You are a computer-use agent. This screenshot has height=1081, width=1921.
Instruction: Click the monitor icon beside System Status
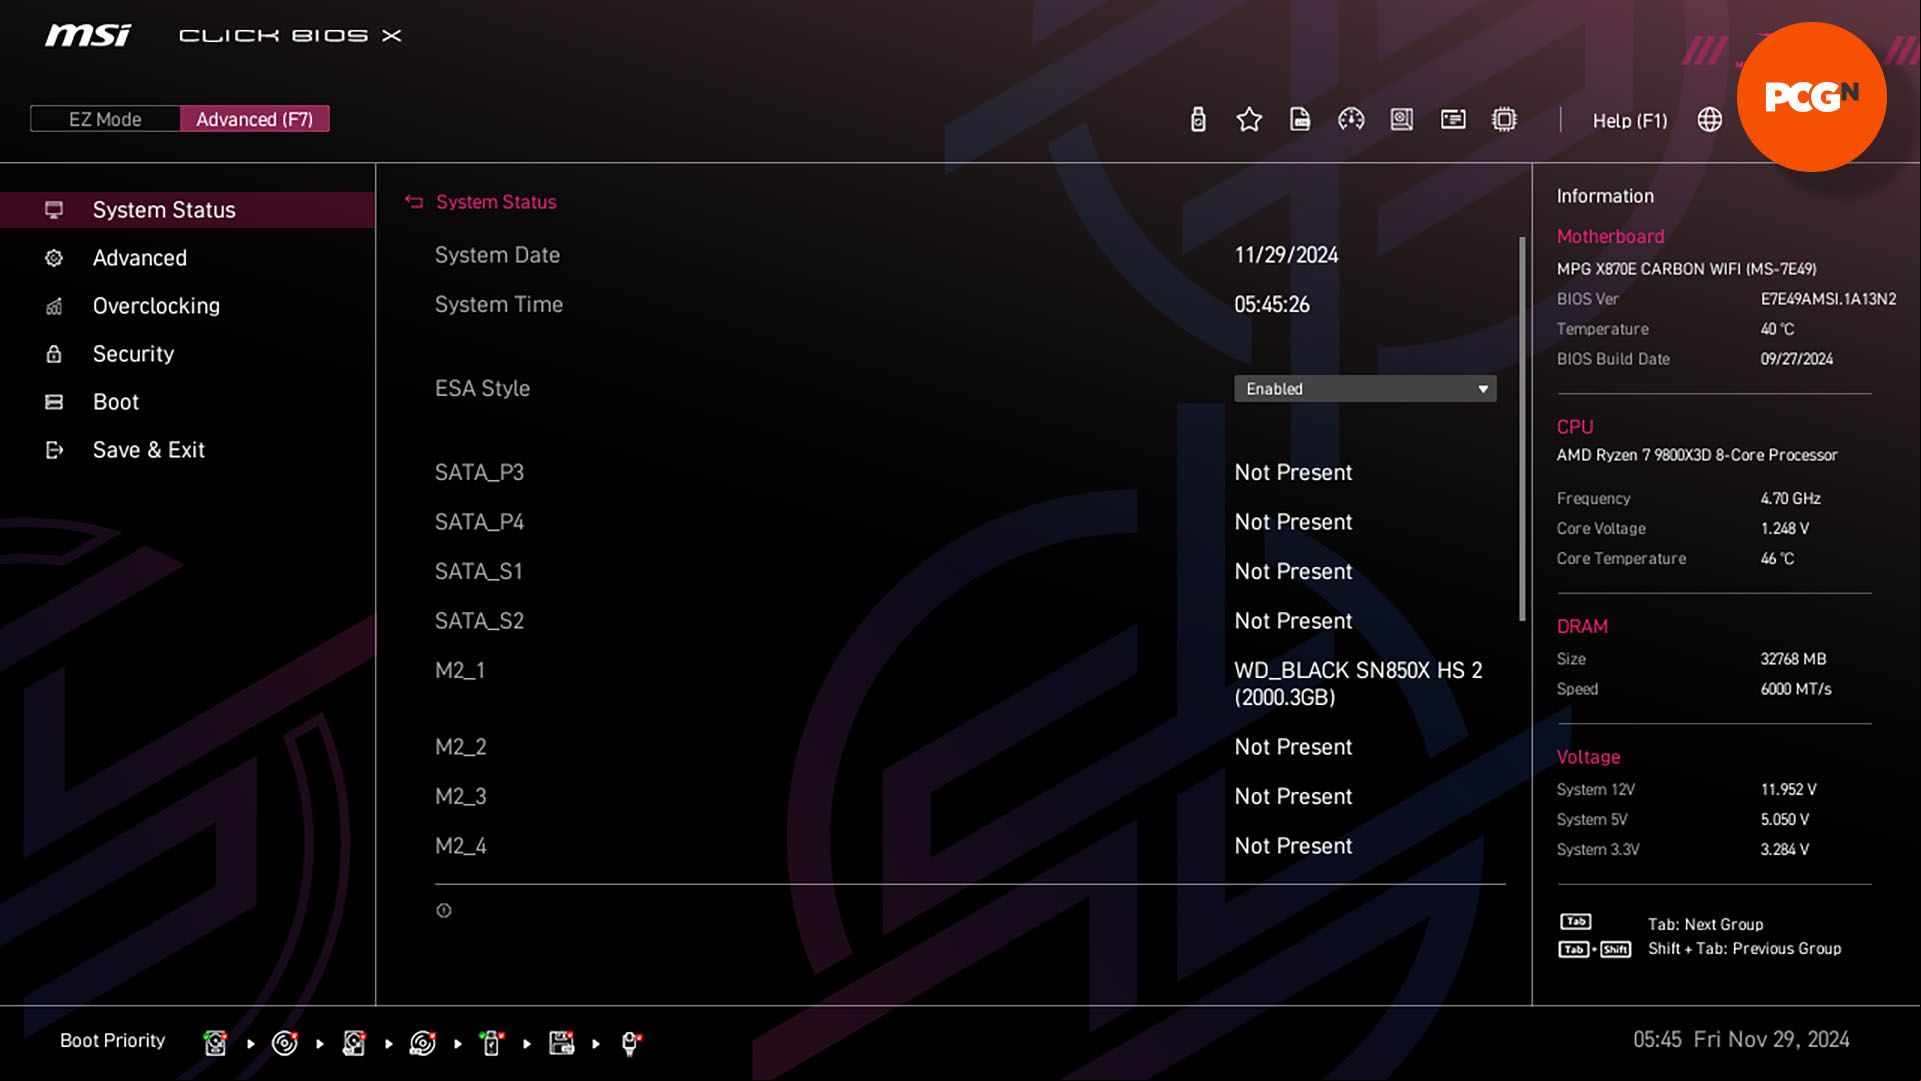coord(54,210)
